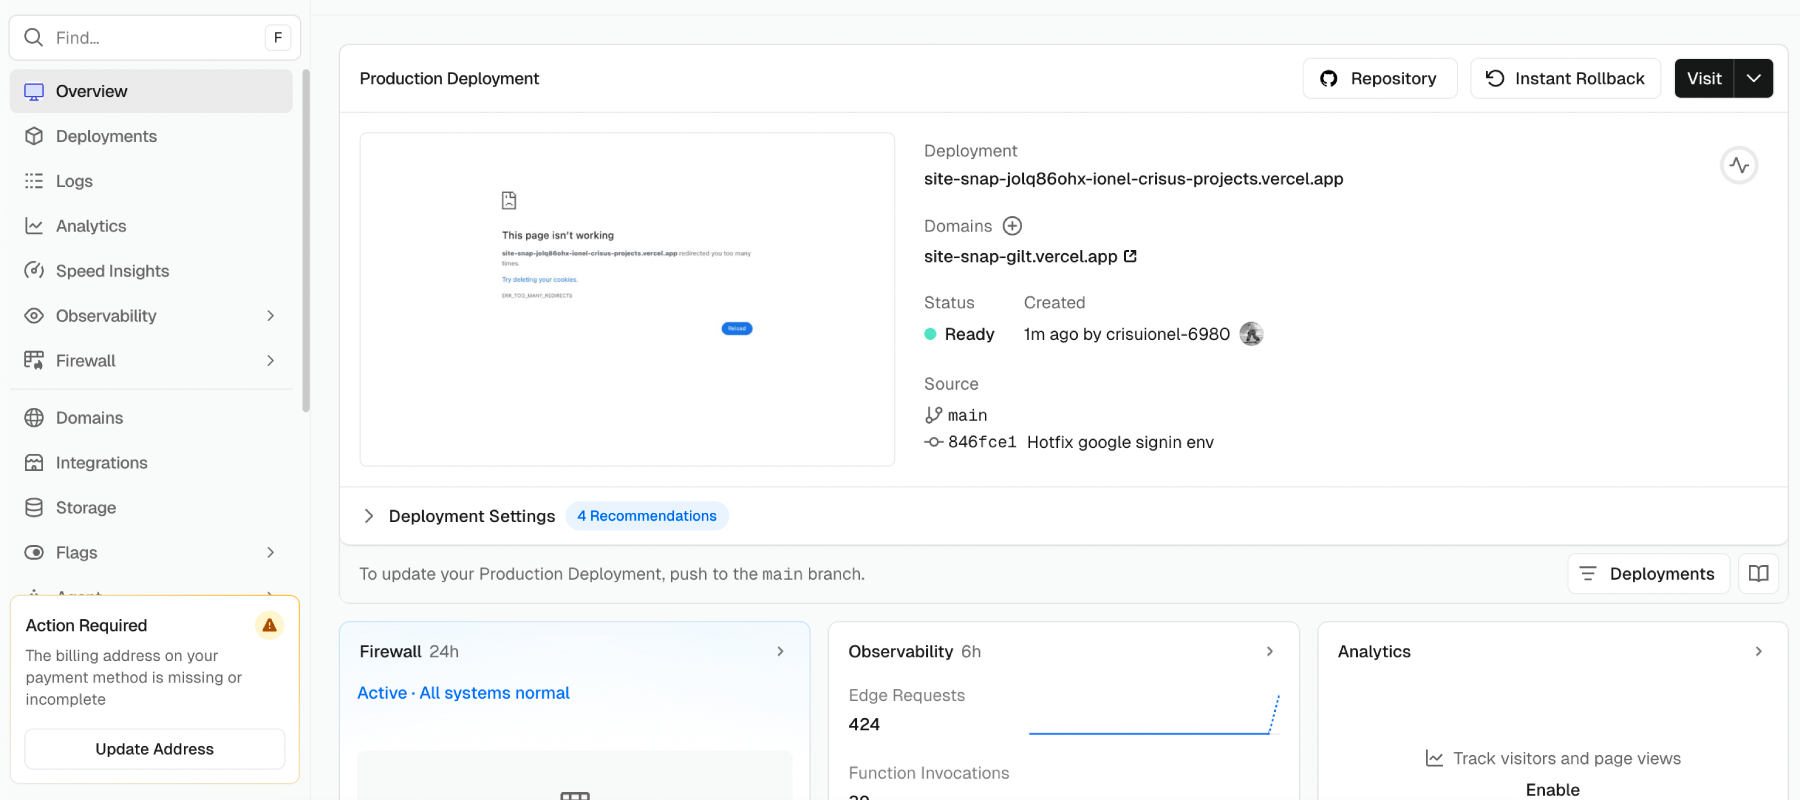The image size is (1800, 800).
Task: Open Speed Insights in sidebar
Action: click(151, 271)
